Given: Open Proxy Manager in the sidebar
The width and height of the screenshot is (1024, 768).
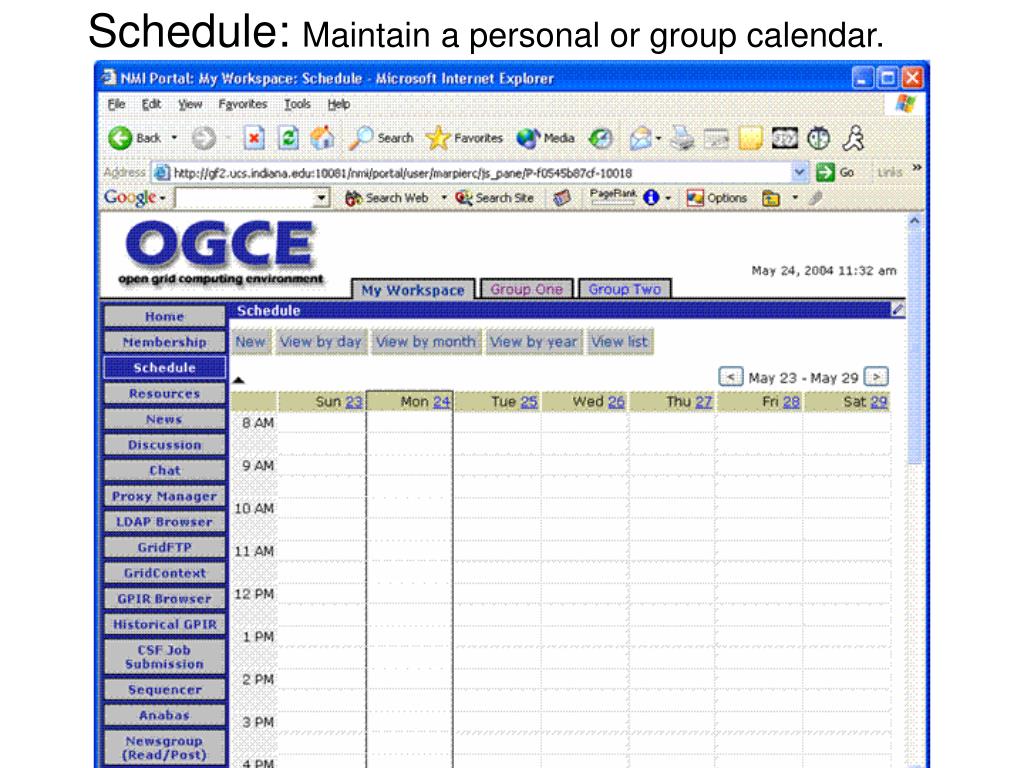Looking at the screenshot, I should (x=165, y=496).
